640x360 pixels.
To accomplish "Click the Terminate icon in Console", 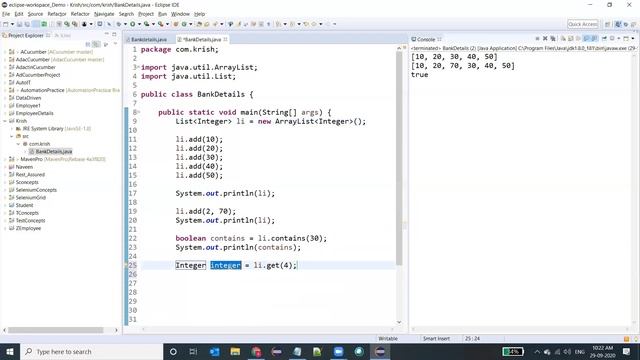I will (x=537, y=38).
